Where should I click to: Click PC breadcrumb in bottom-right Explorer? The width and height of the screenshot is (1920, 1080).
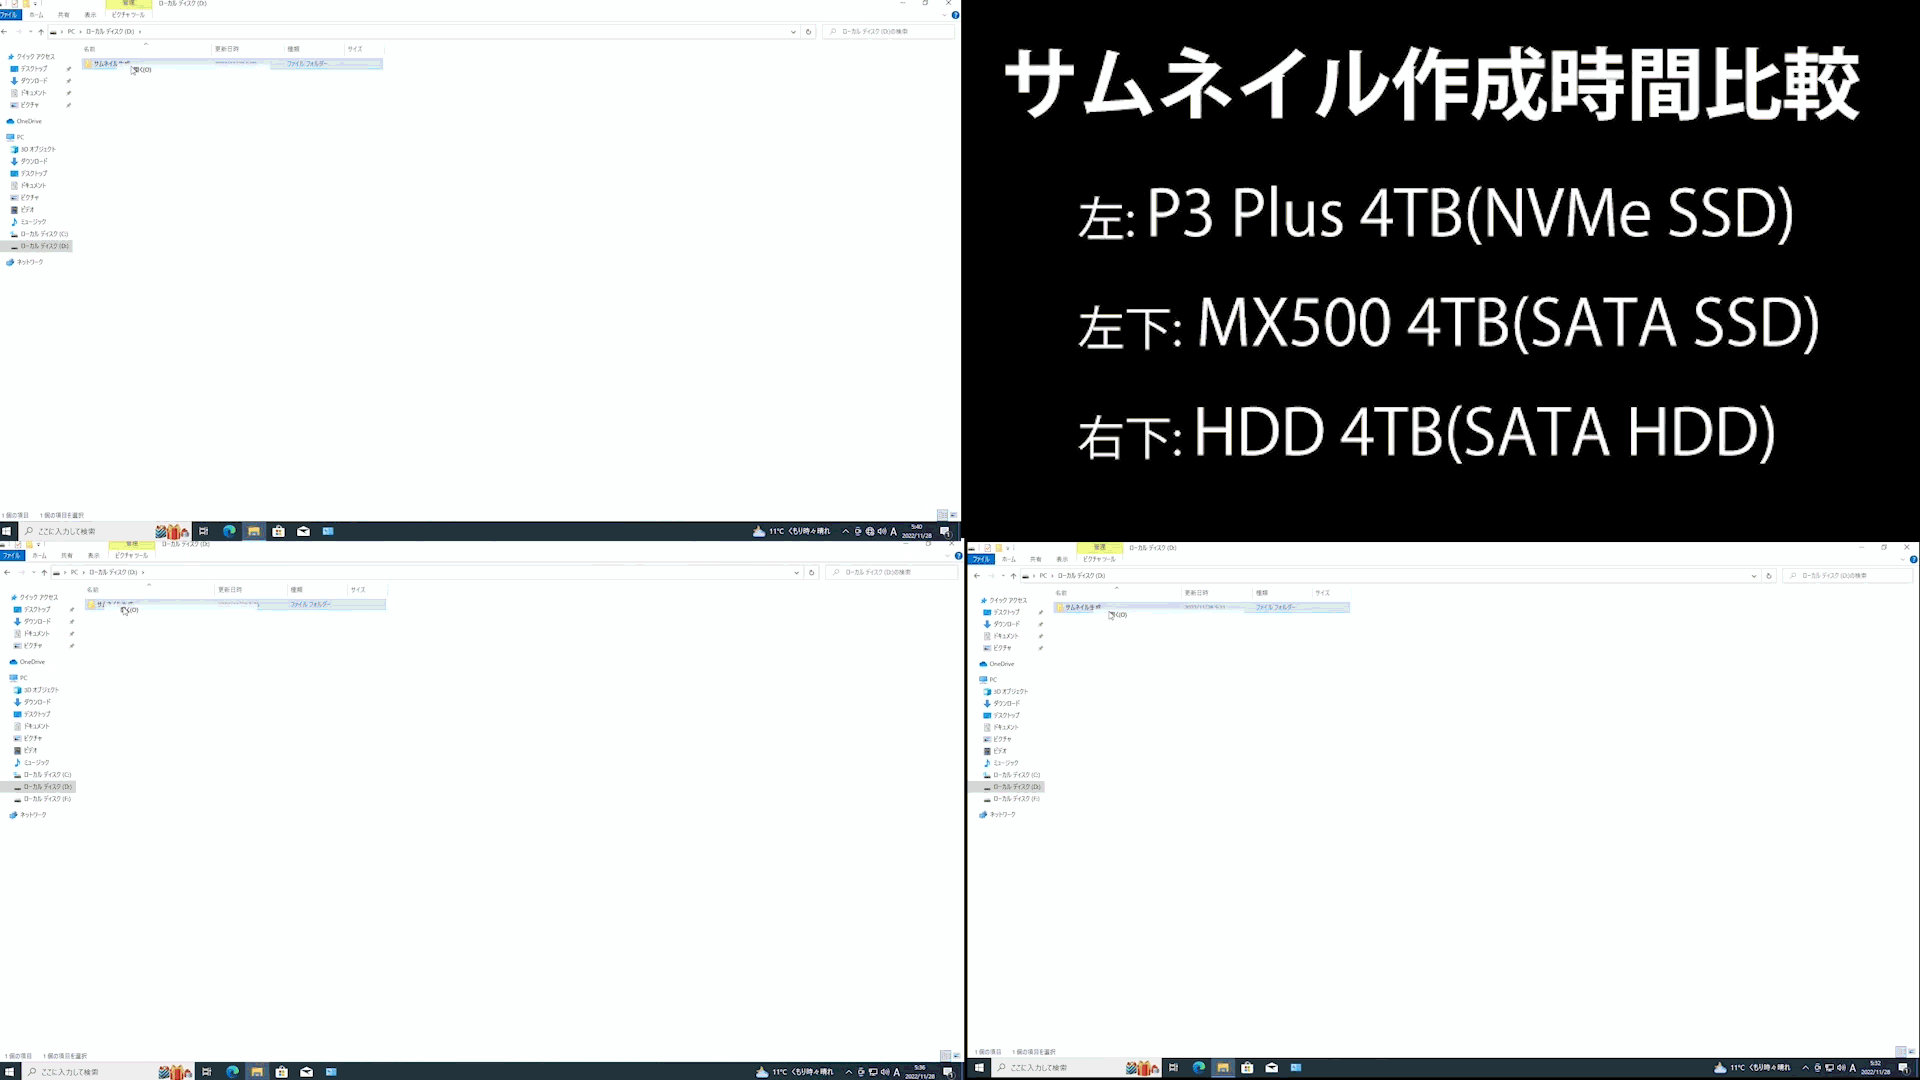(x=1043, y=576)
